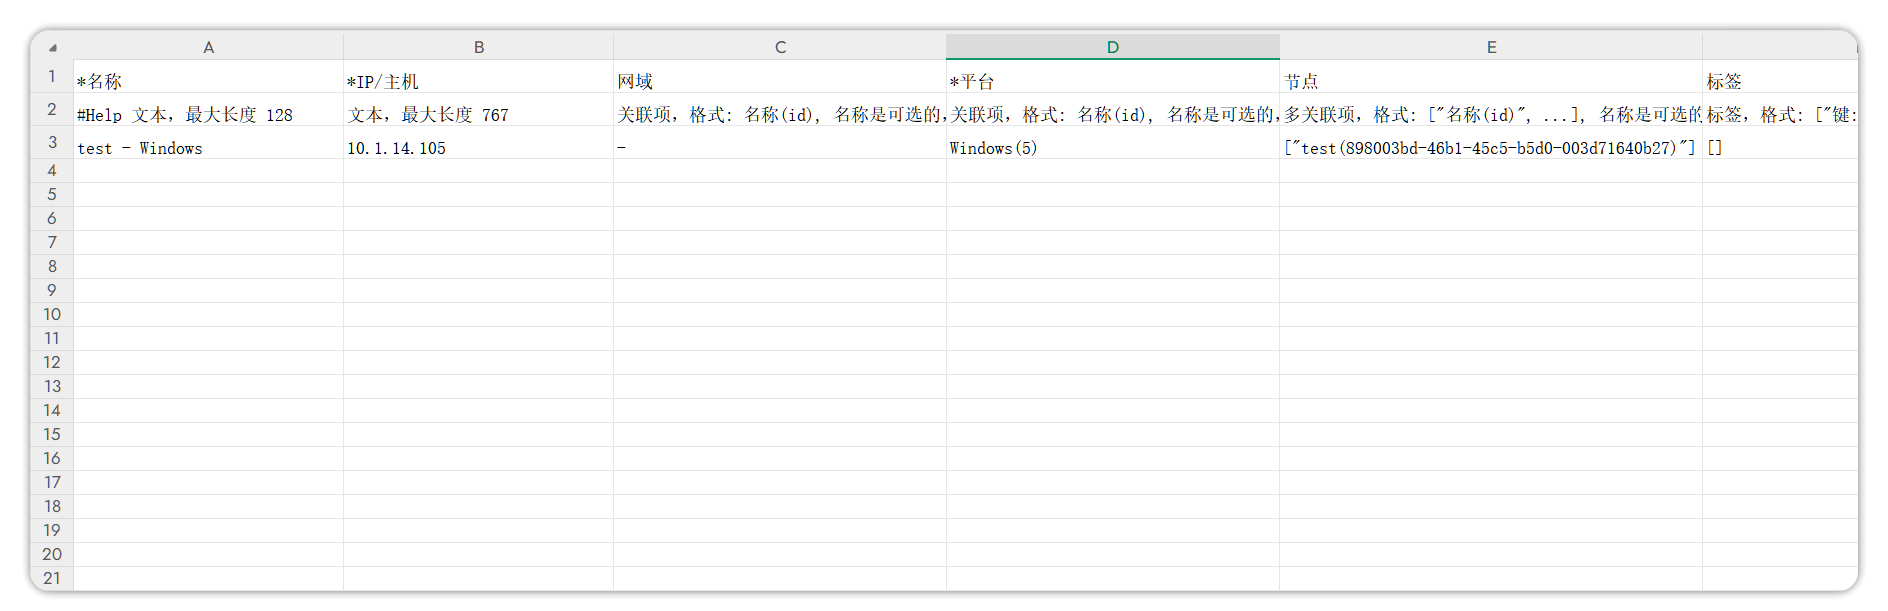Click the highlighted column D header
1888x611 pixels.
[x=1112, y=47]
